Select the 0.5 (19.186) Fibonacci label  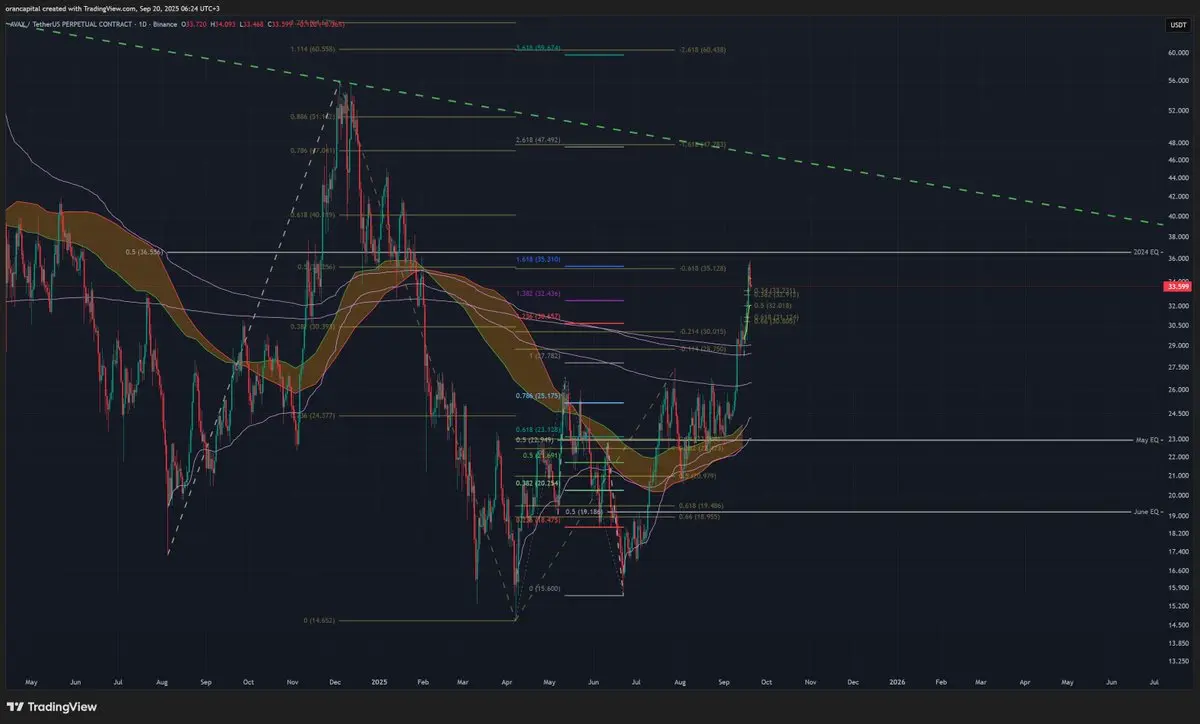(x=585, y=511)
